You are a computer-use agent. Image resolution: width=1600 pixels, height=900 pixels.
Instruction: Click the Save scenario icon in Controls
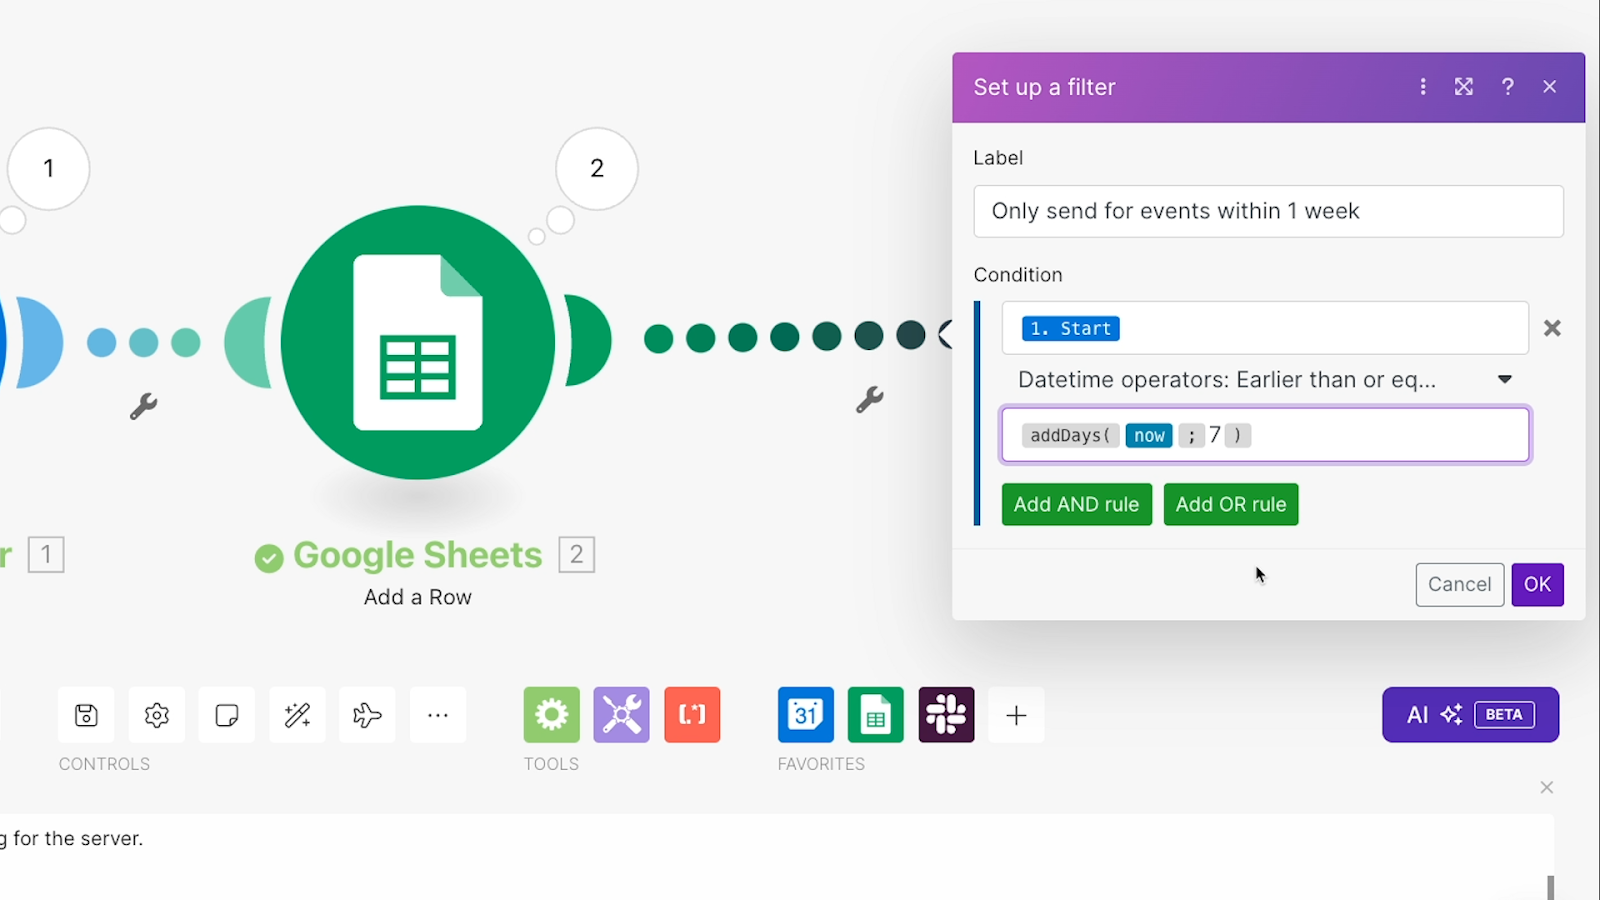click(x=86, y=715)
